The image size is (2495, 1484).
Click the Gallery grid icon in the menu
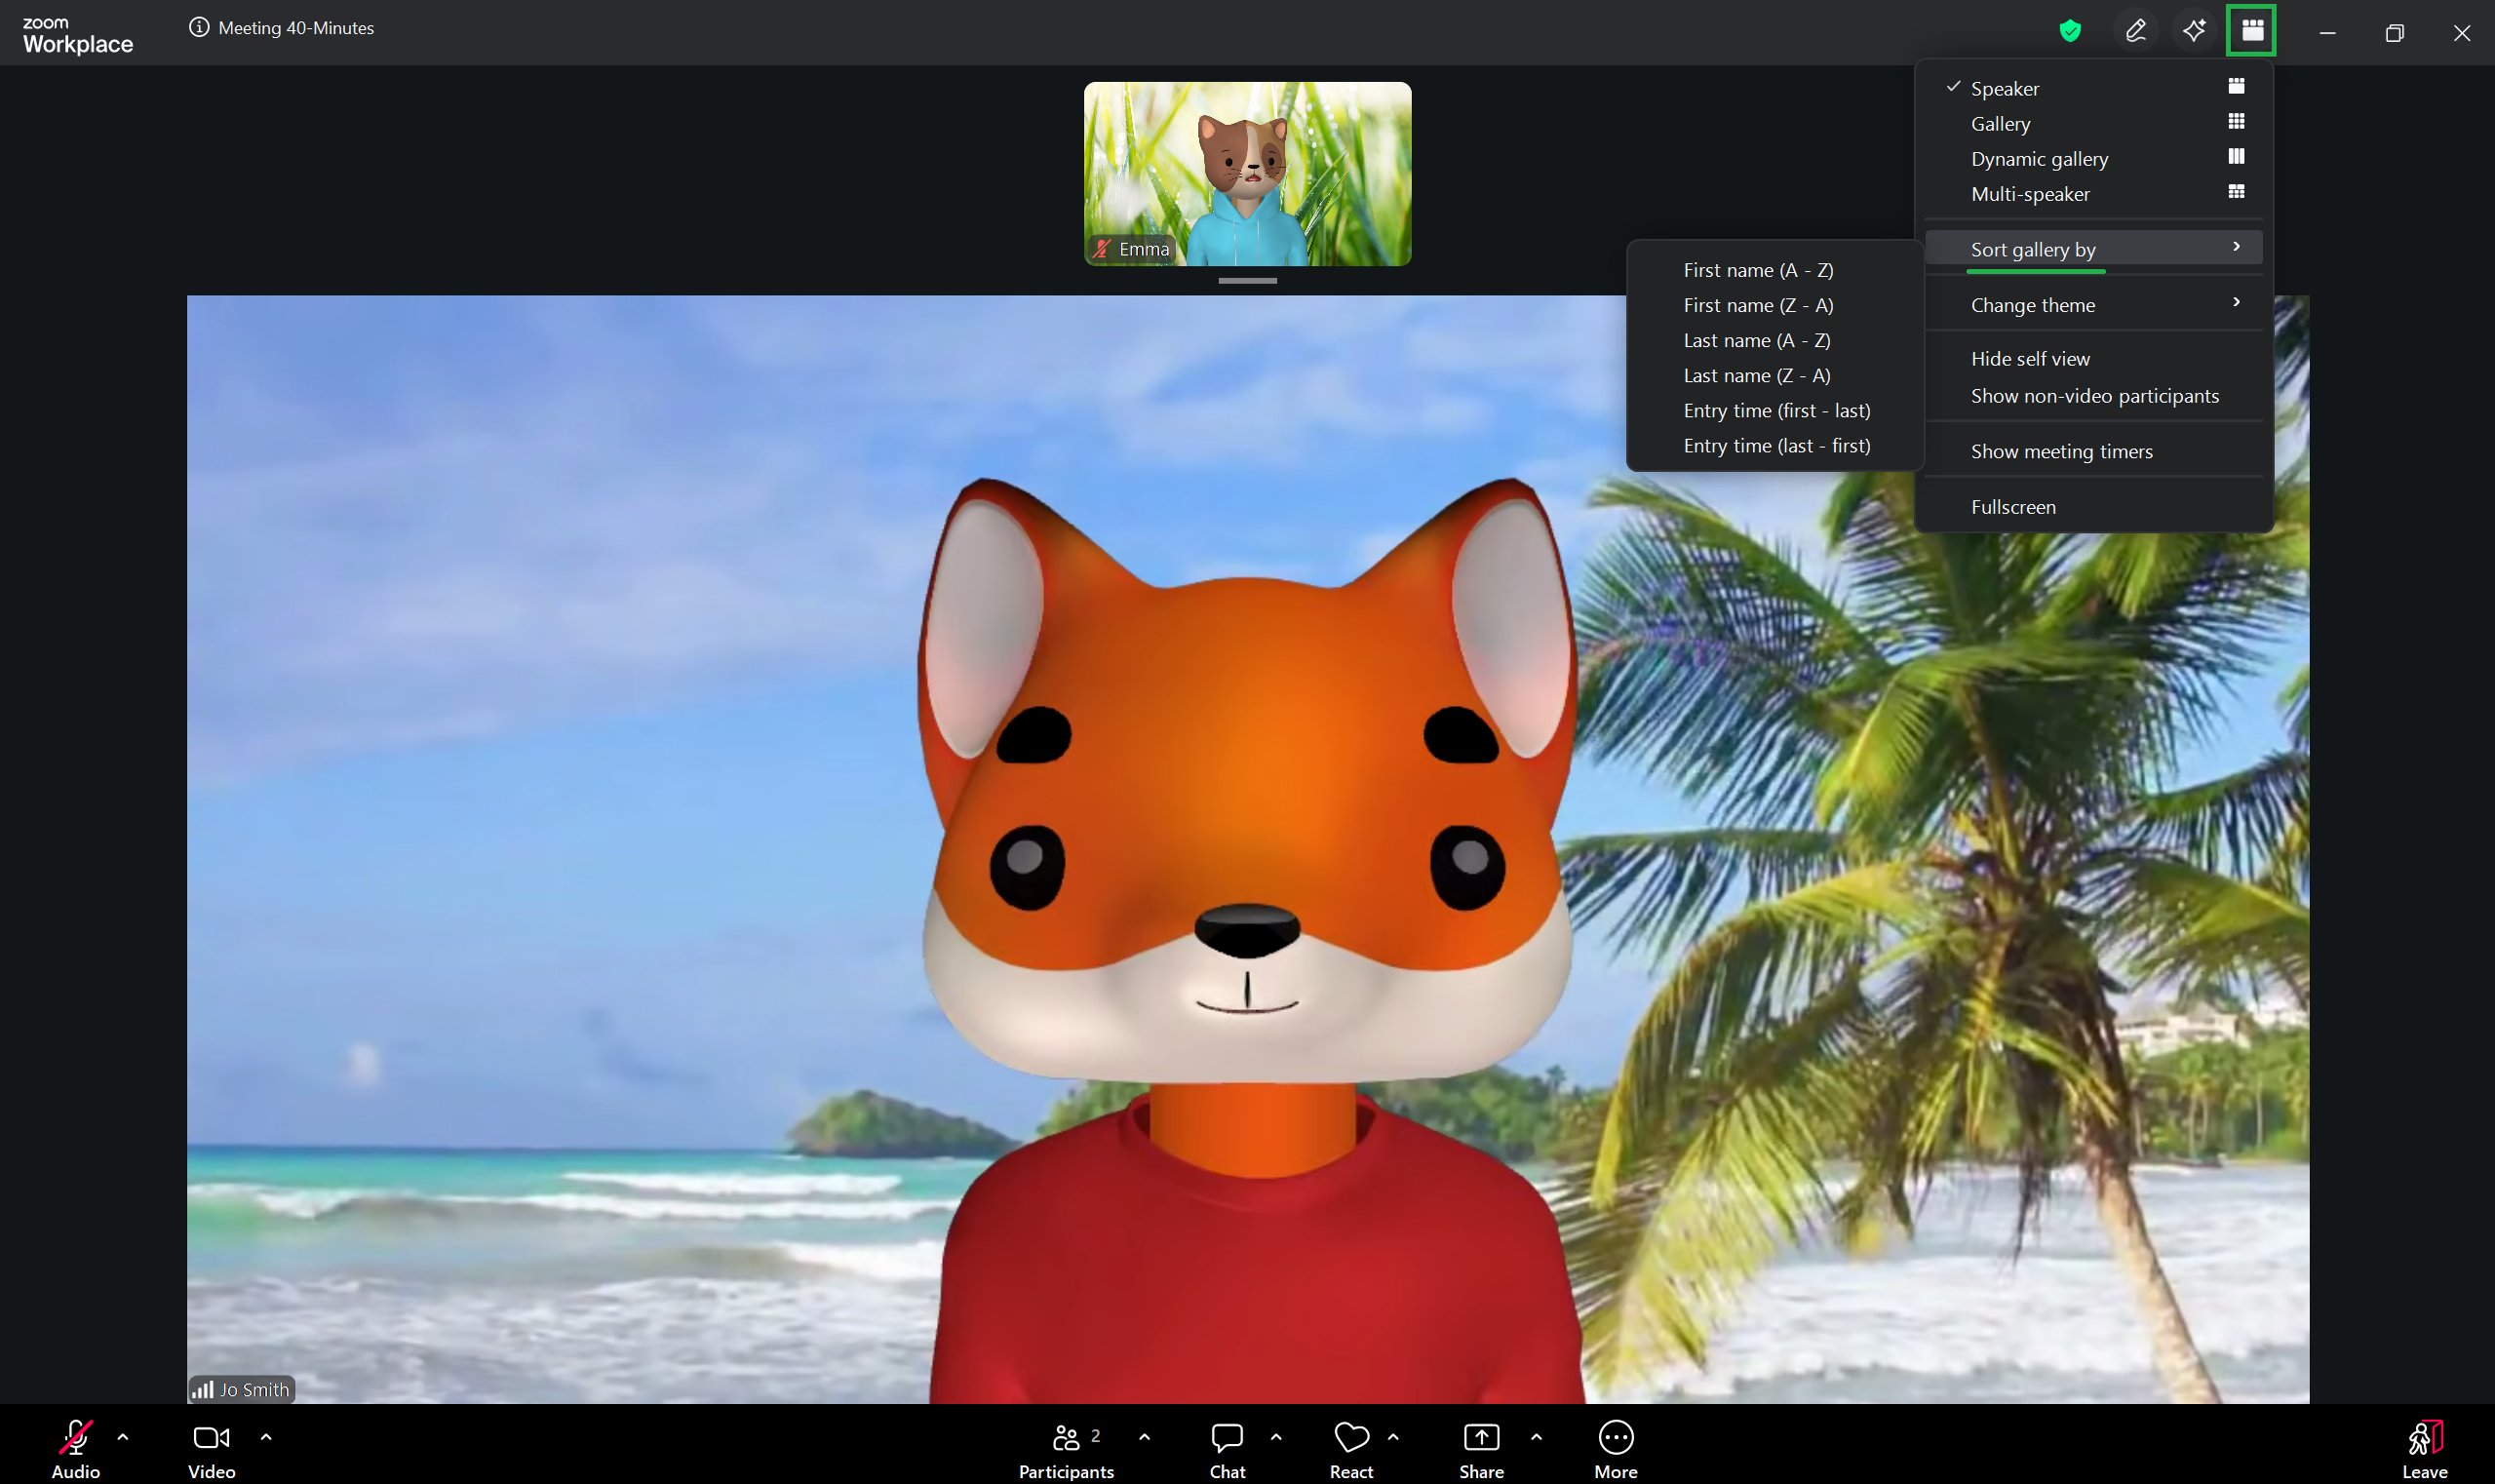(2236, 121)
